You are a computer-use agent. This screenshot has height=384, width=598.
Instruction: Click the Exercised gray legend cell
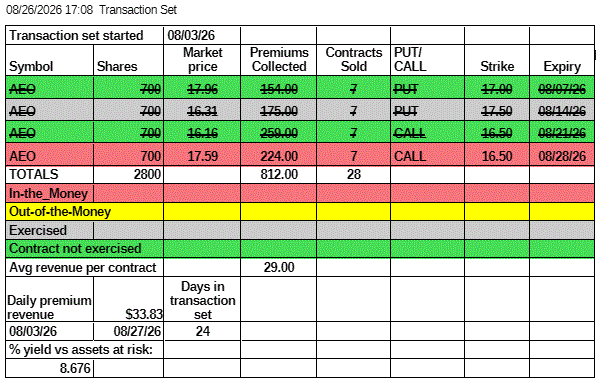click(49, 230)
